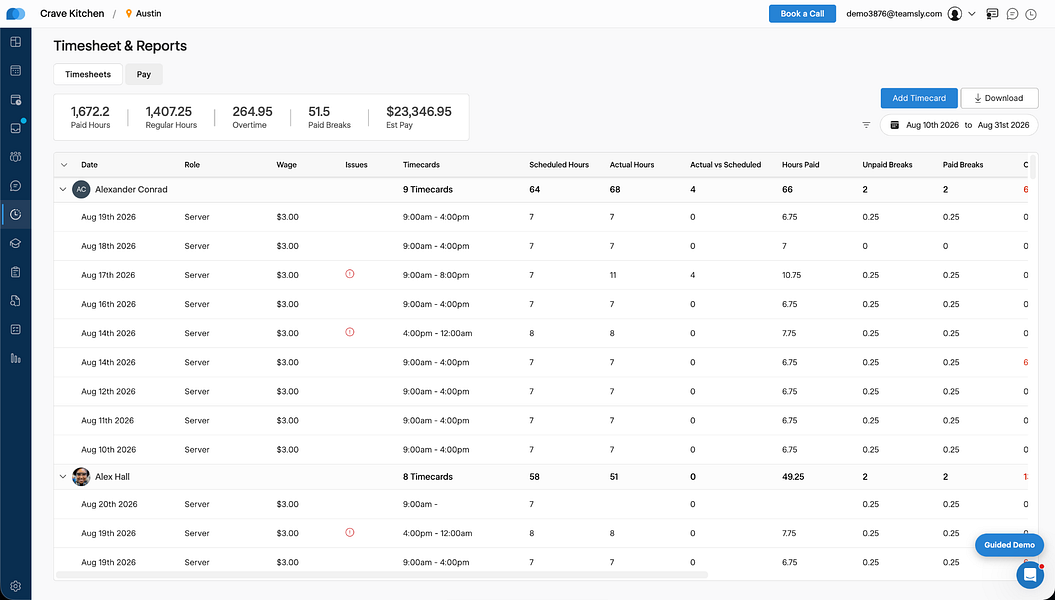
Task: Click the Book a Call button
Action: pos(802,13)
